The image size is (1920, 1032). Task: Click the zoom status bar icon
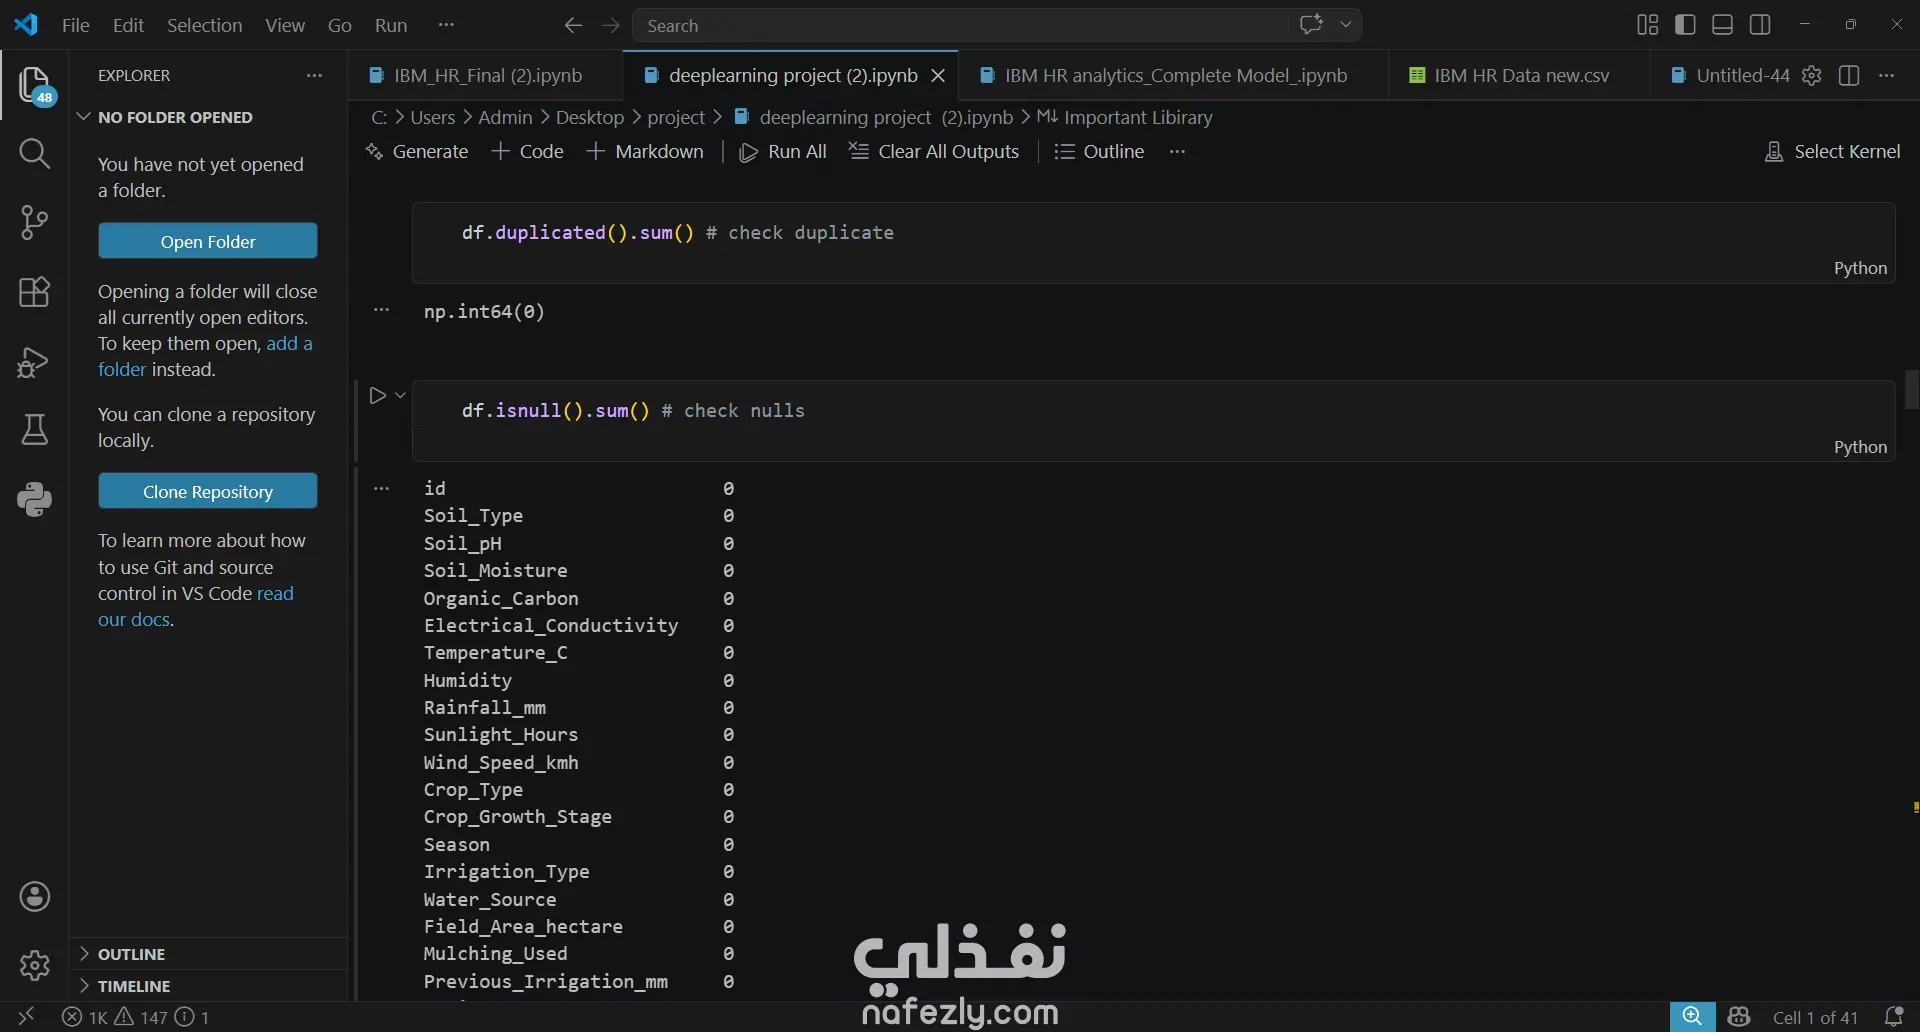(1692, 1017)
